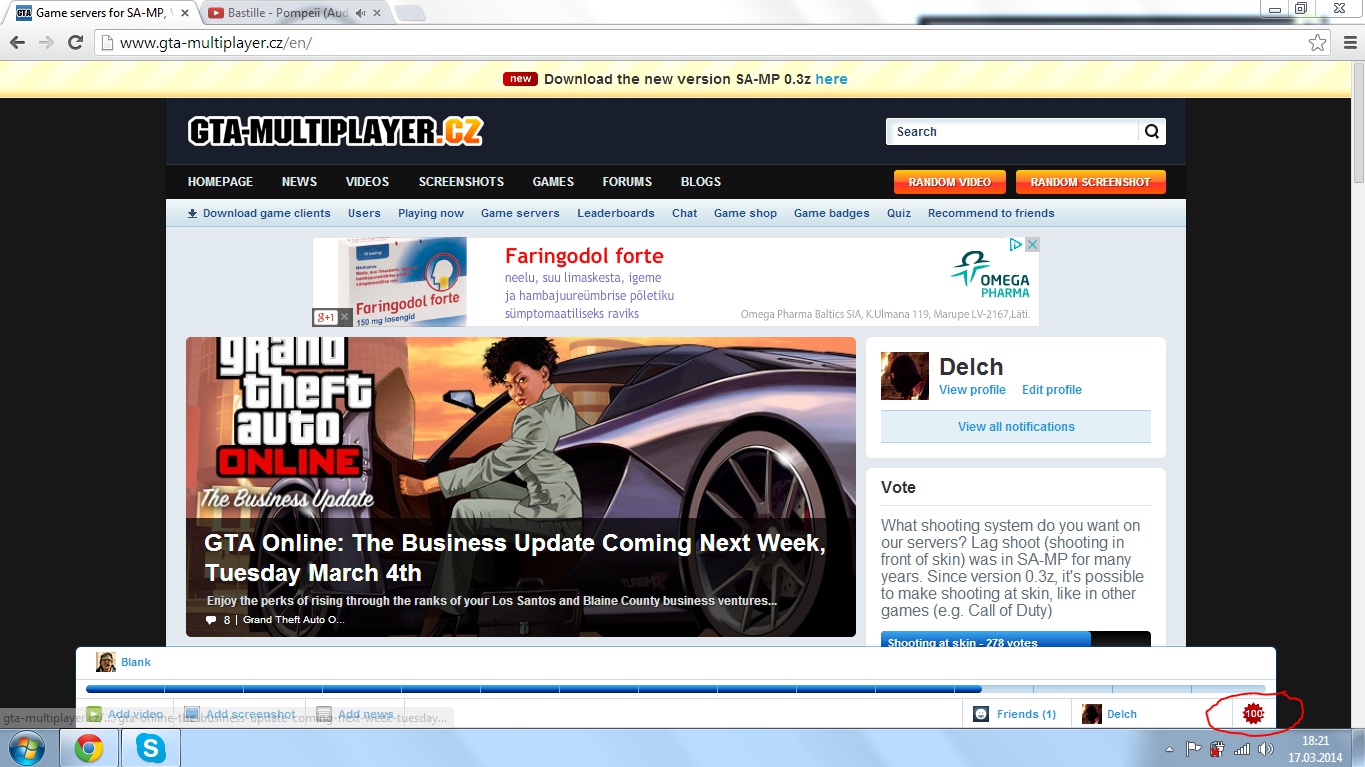1365x767 pixels.
Task: Bookmark this page with star icon
Action: click(x=1318, y=43)
